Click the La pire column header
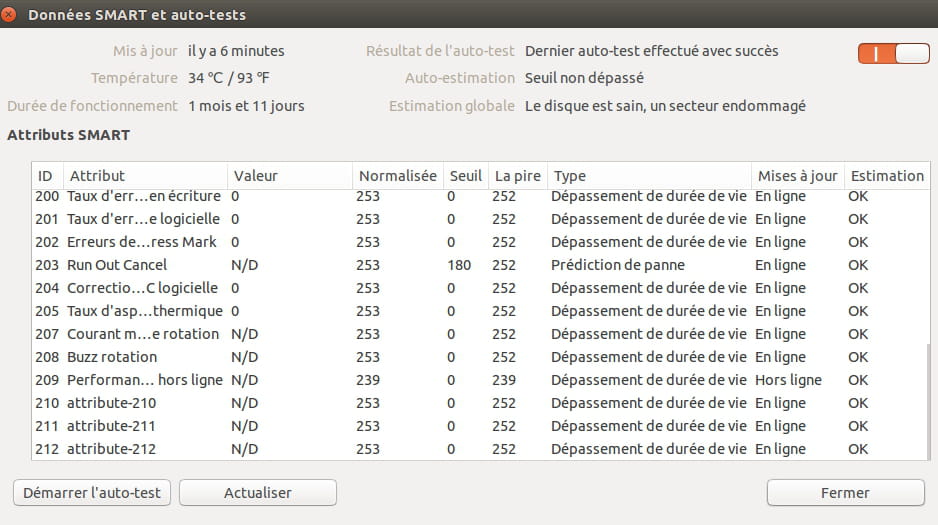The height and width of the screenshot is (525, 938). (x=518, y=176)
